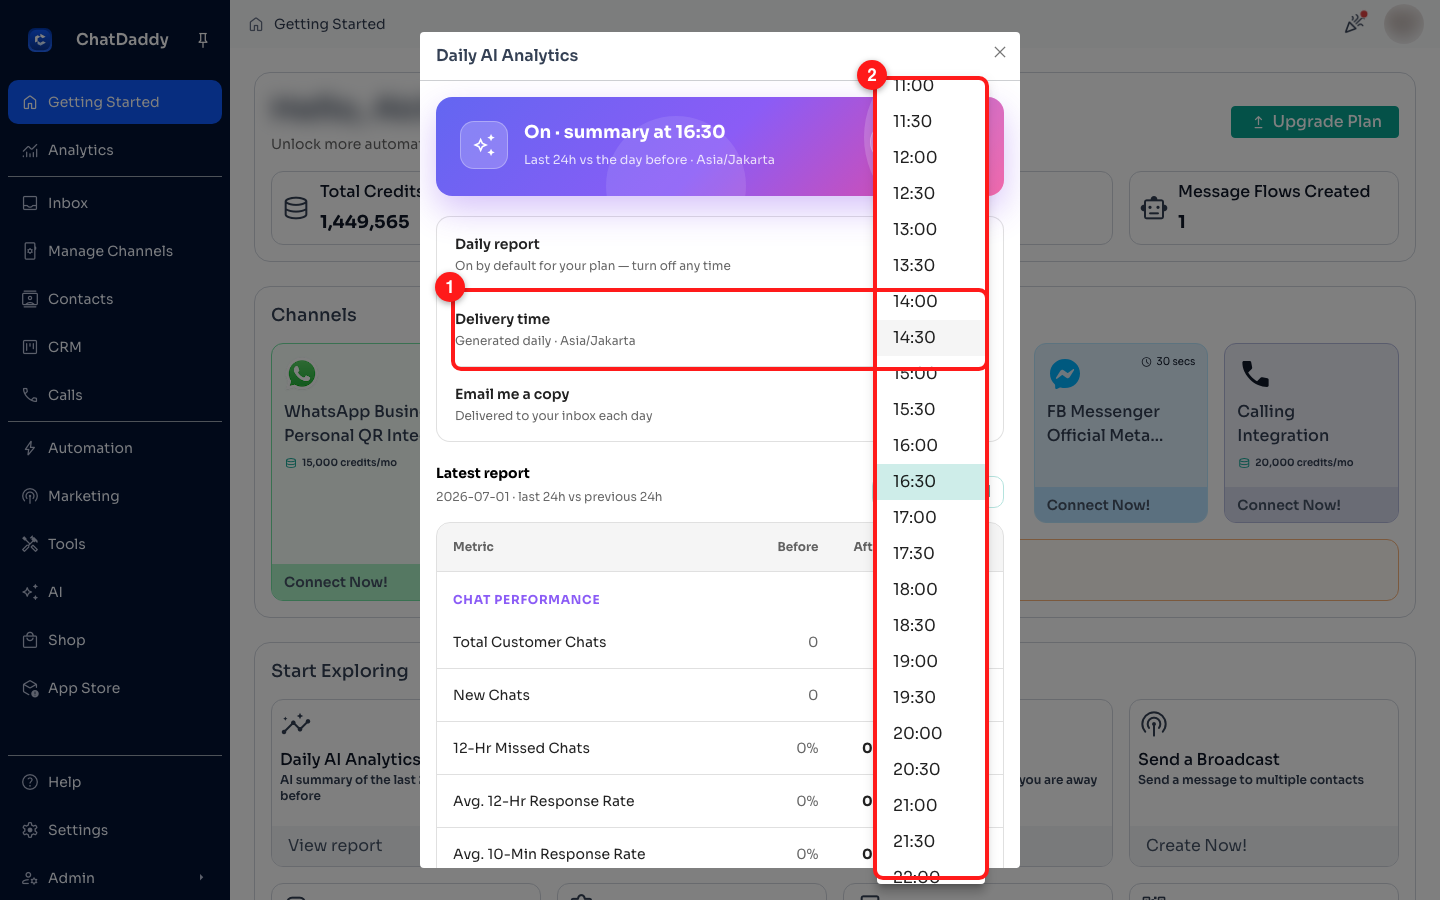Click the WhatsApp channel icon

(x=302, y=374)
